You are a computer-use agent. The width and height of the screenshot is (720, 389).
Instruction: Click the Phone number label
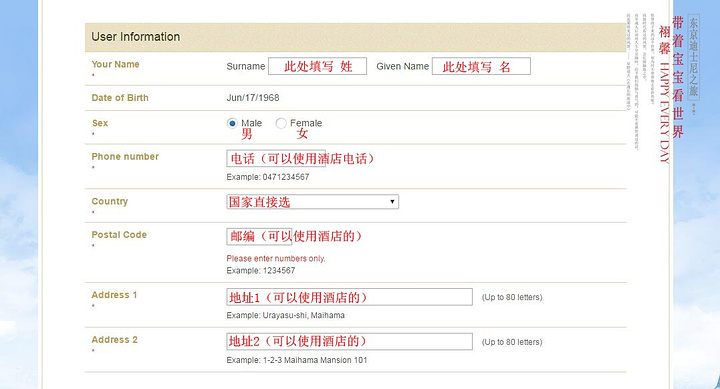tap(125, 157)
